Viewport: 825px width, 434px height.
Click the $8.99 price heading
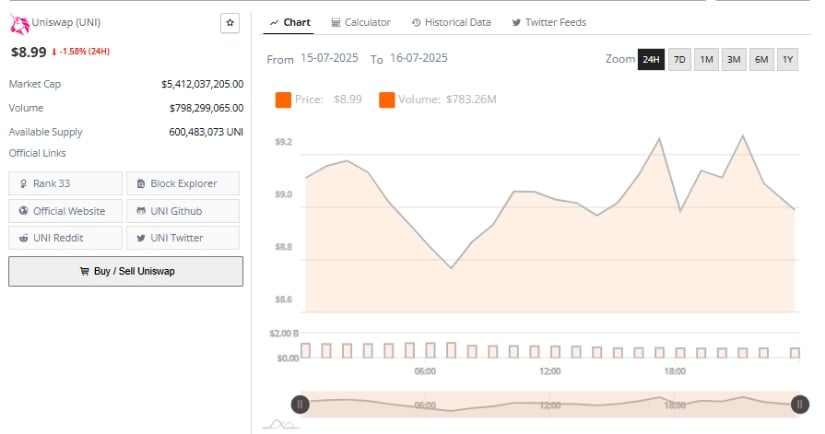pos(29,52)
